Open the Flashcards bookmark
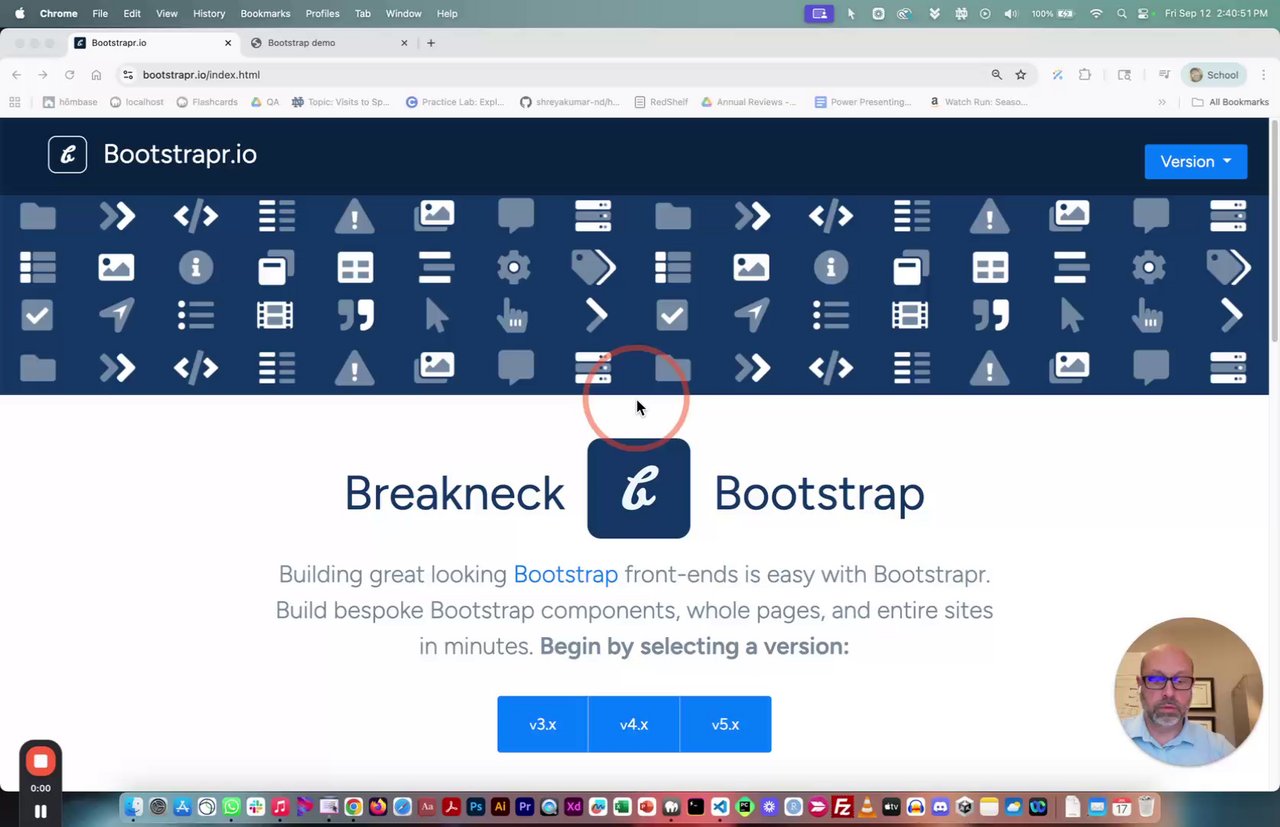The image size is (1280, 827). tap(207, 102)
